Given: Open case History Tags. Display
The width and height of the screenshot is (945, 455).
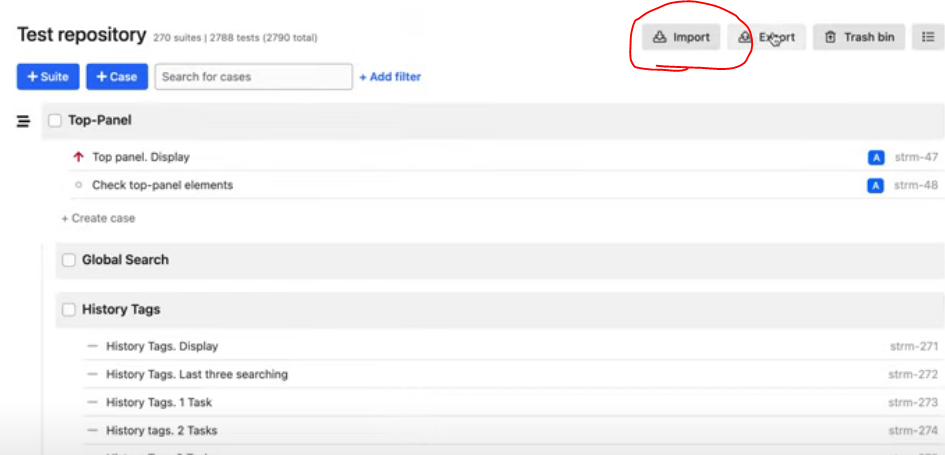Looking at the screenshot, I should (162, 347).
